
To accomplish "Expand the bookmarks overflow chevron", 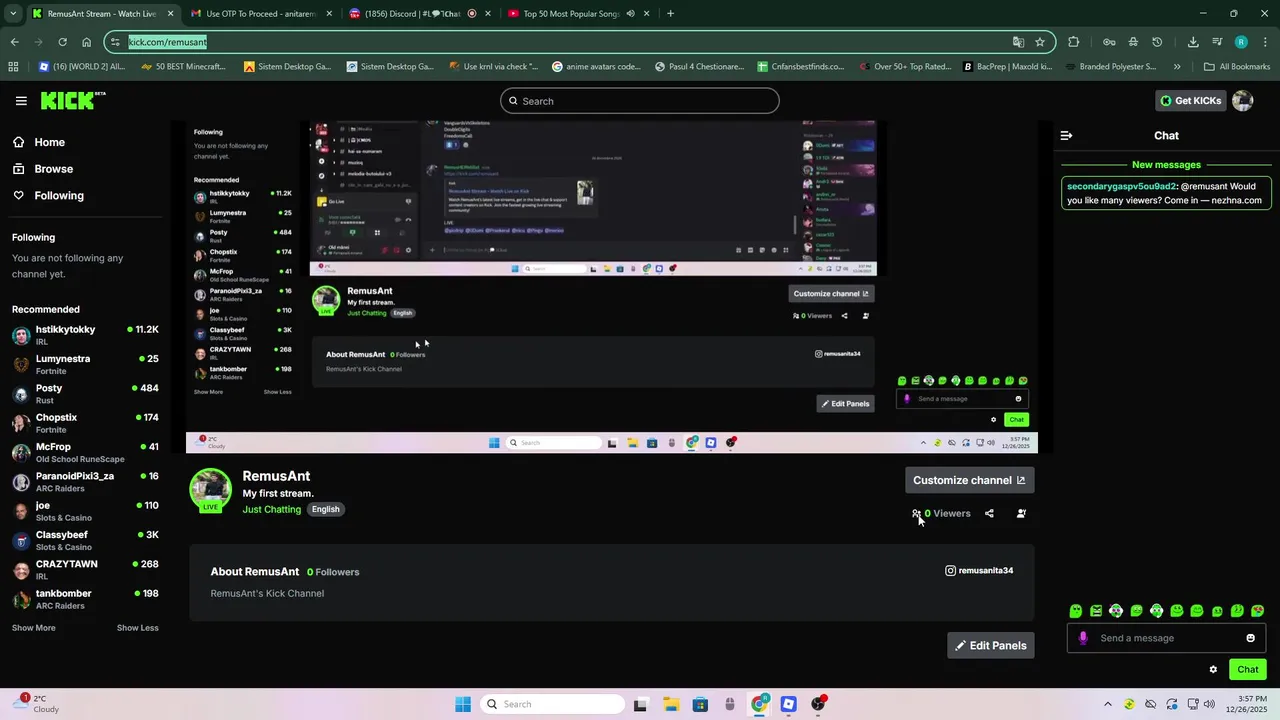I will [1176, 67].
